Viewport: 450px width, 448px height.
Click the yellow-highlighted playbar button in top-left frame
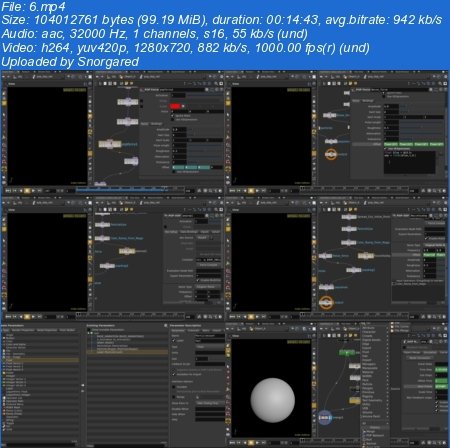(x=27, y=191)
